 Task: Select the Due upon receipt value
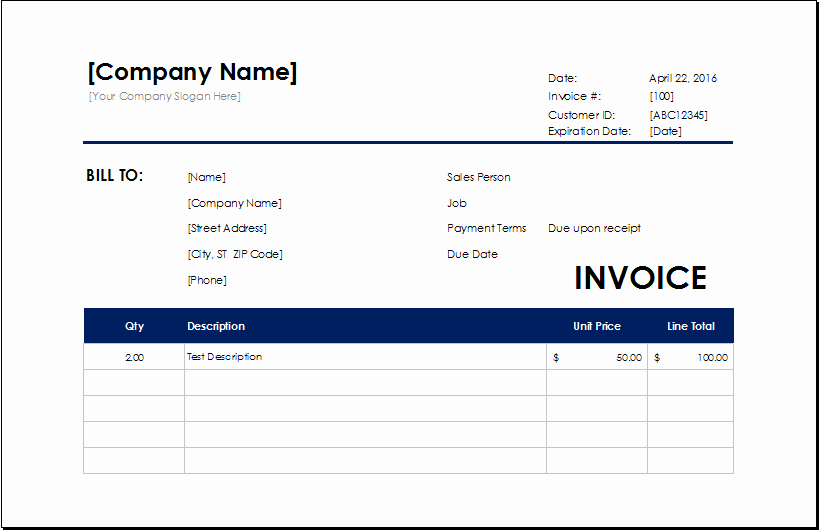click(594, 228)
